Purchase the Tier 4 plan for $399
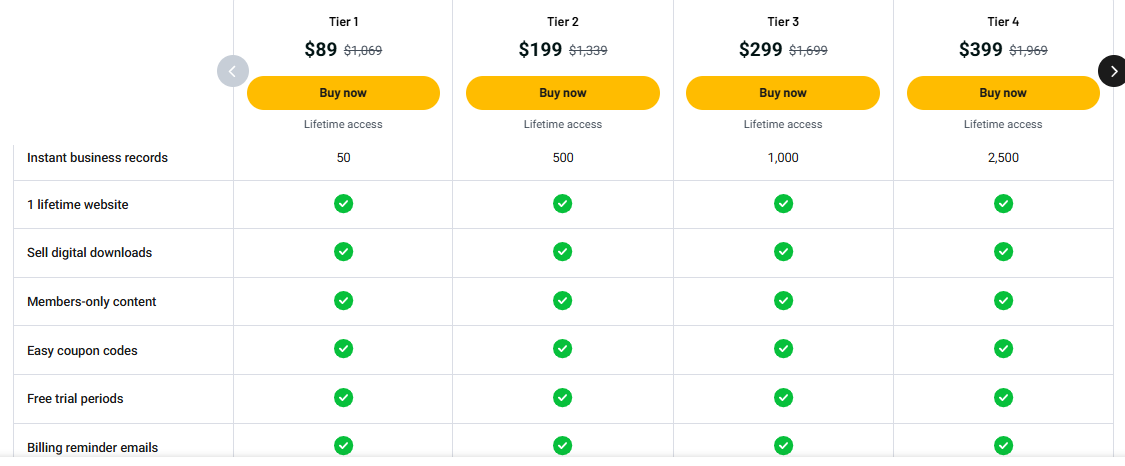Viewport: 1125px width, 466px height. pos(1003,92)
